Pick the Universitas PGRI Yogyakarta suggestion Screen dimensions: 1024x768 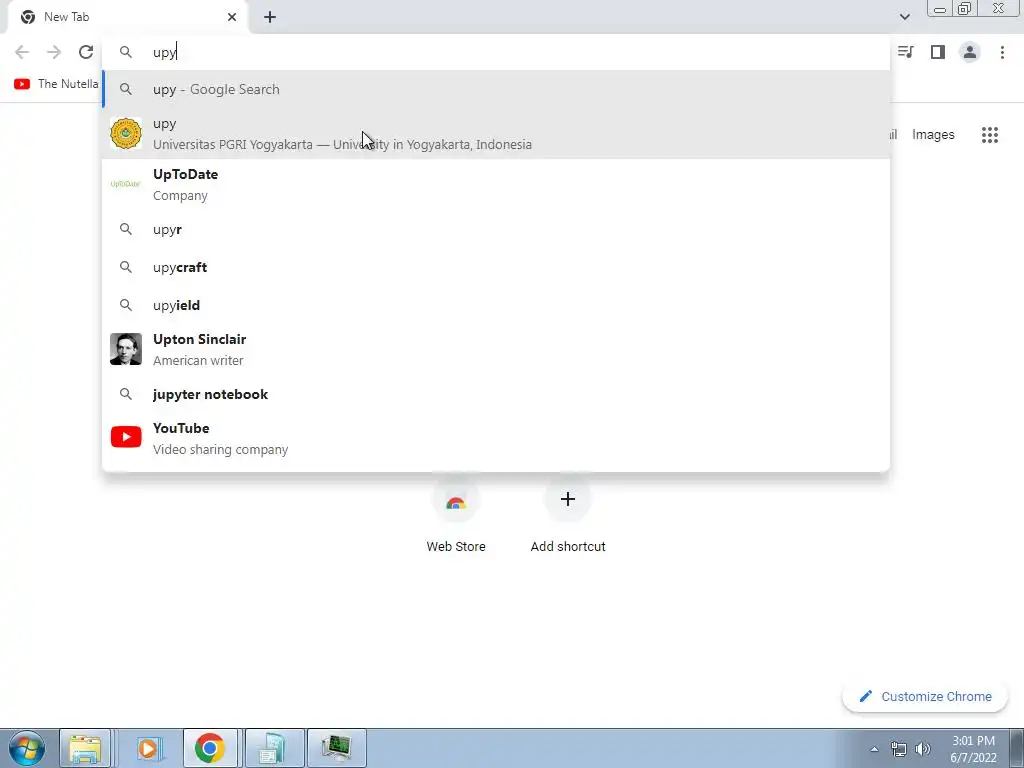coord(496,134)
